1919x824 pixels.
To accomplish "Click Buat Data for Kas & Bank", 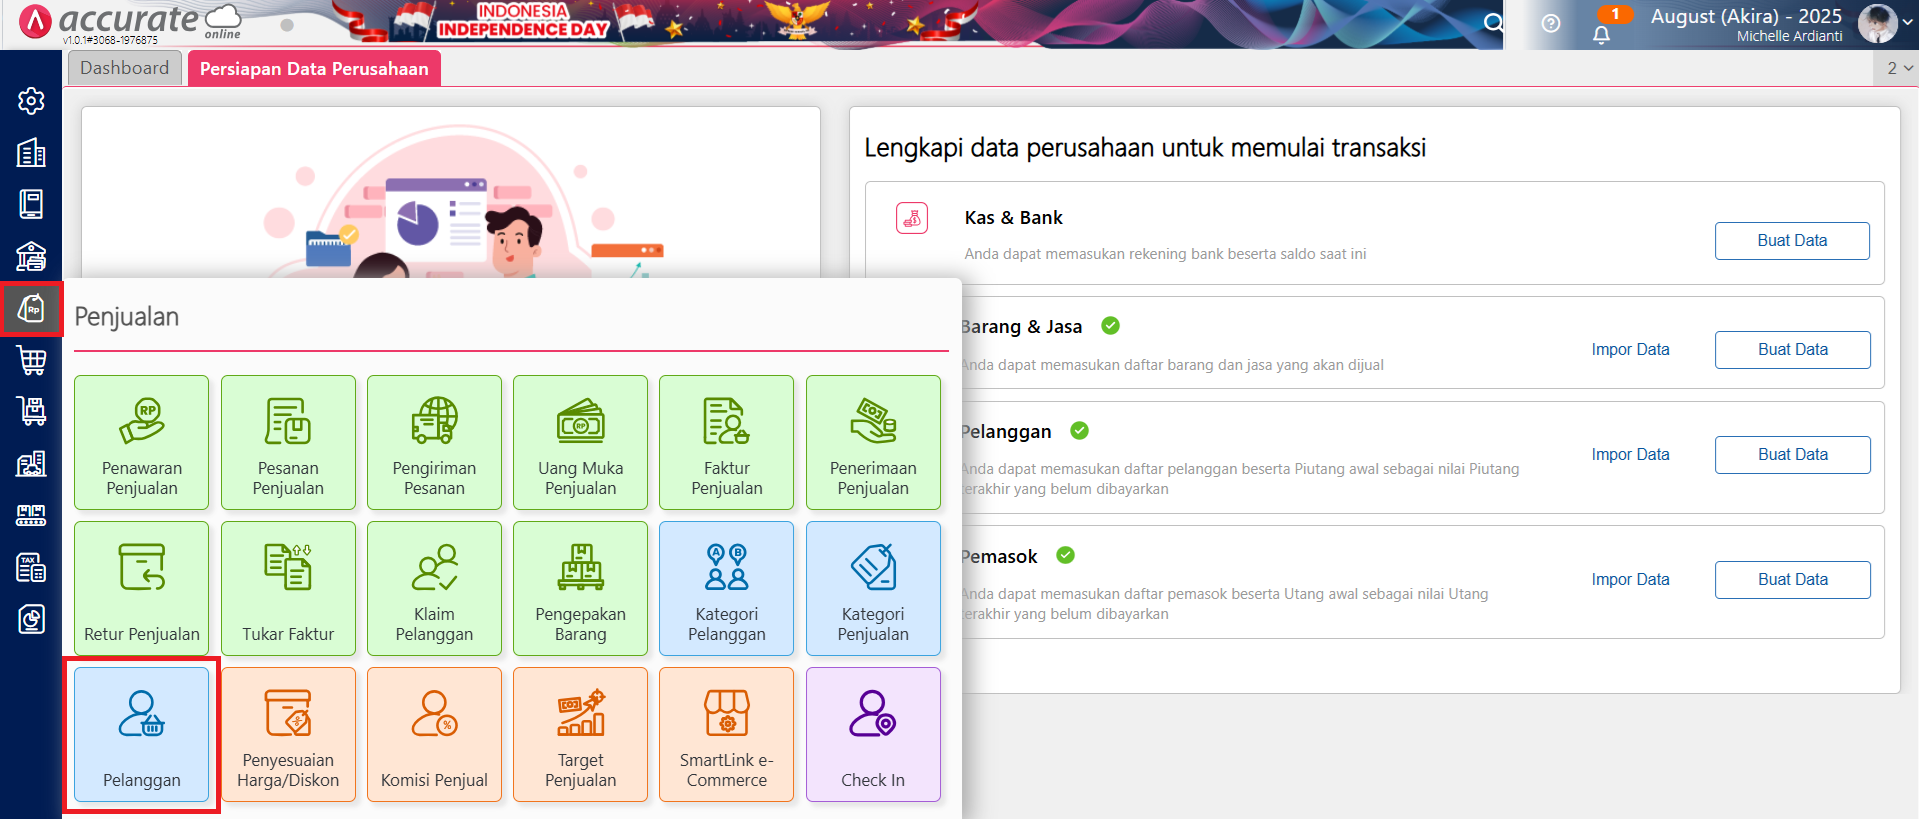I will tap(1792, 241).
